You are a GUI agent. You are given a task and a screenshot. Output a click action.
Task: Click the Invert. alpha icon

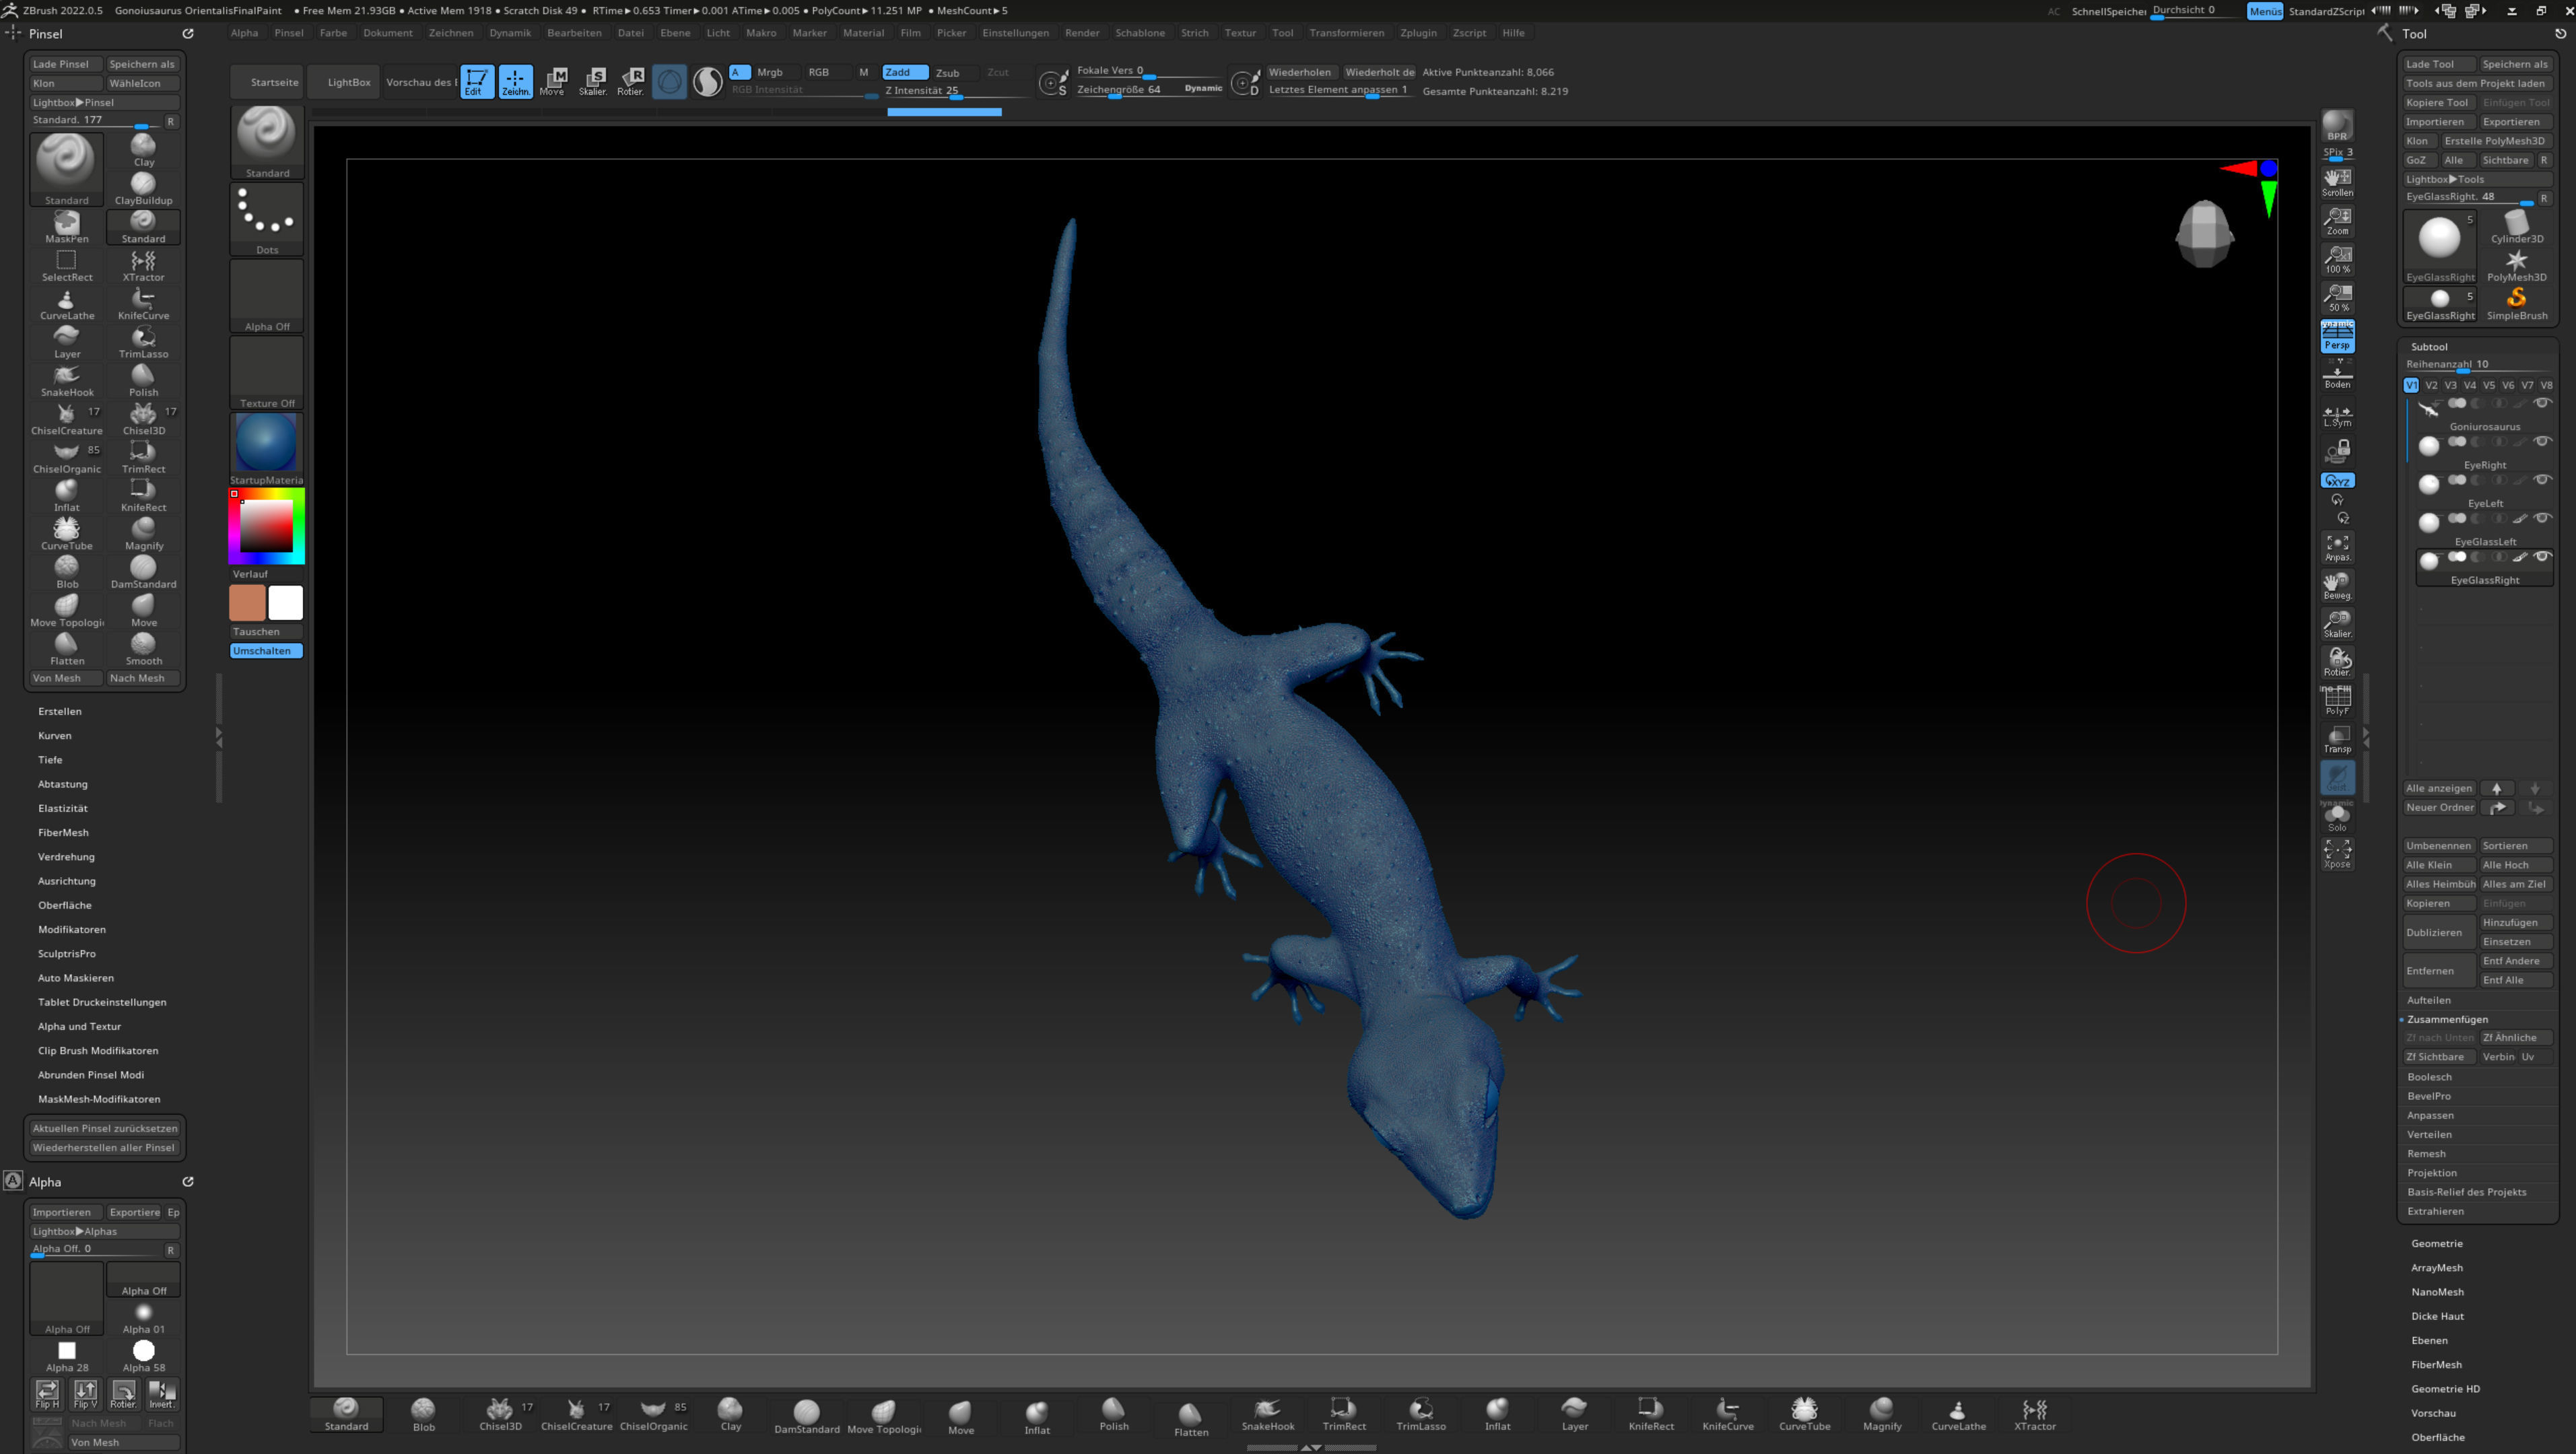pyautogui.click(x=162, y=1394)
